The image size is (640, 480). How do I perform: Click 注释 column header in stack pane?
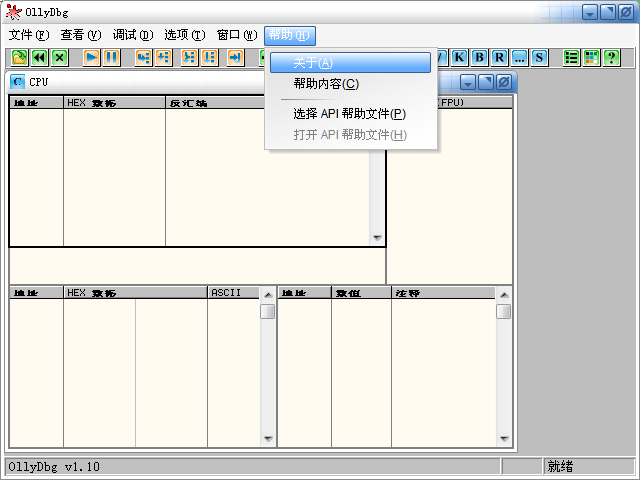[443, 293]
